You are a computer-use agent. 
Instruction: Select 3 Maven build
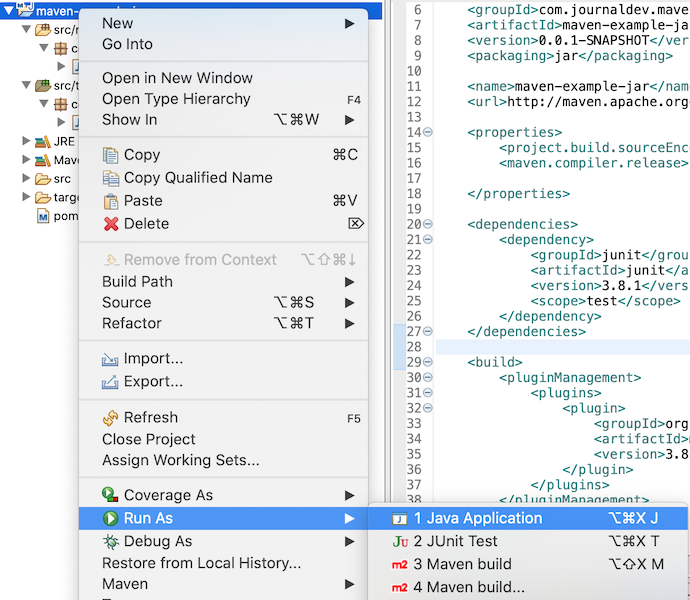528,564
